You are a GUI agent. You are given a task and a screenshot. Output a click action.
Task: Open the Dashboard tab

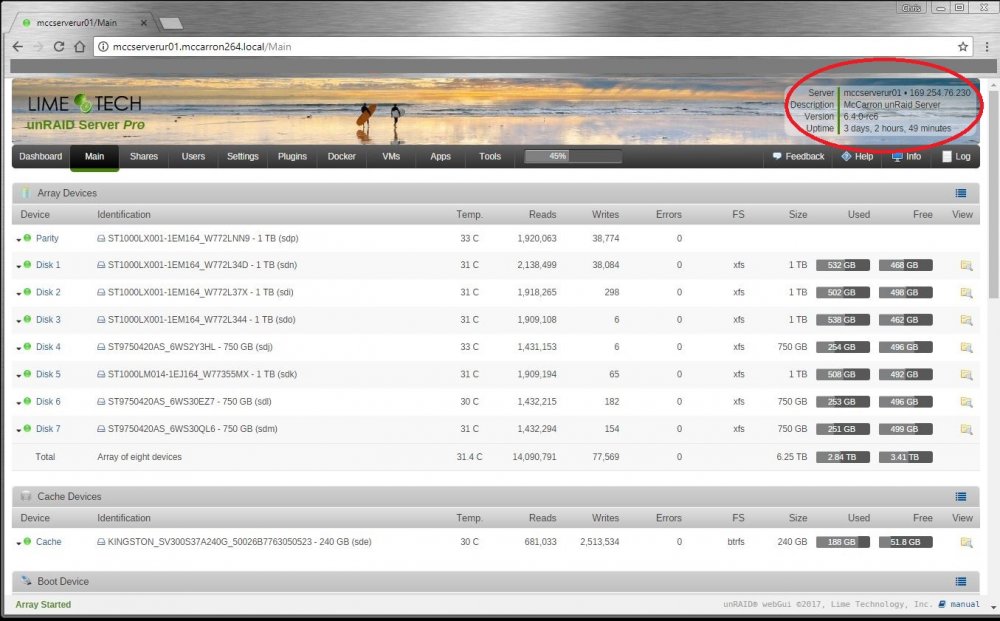[x=41, y=156]
